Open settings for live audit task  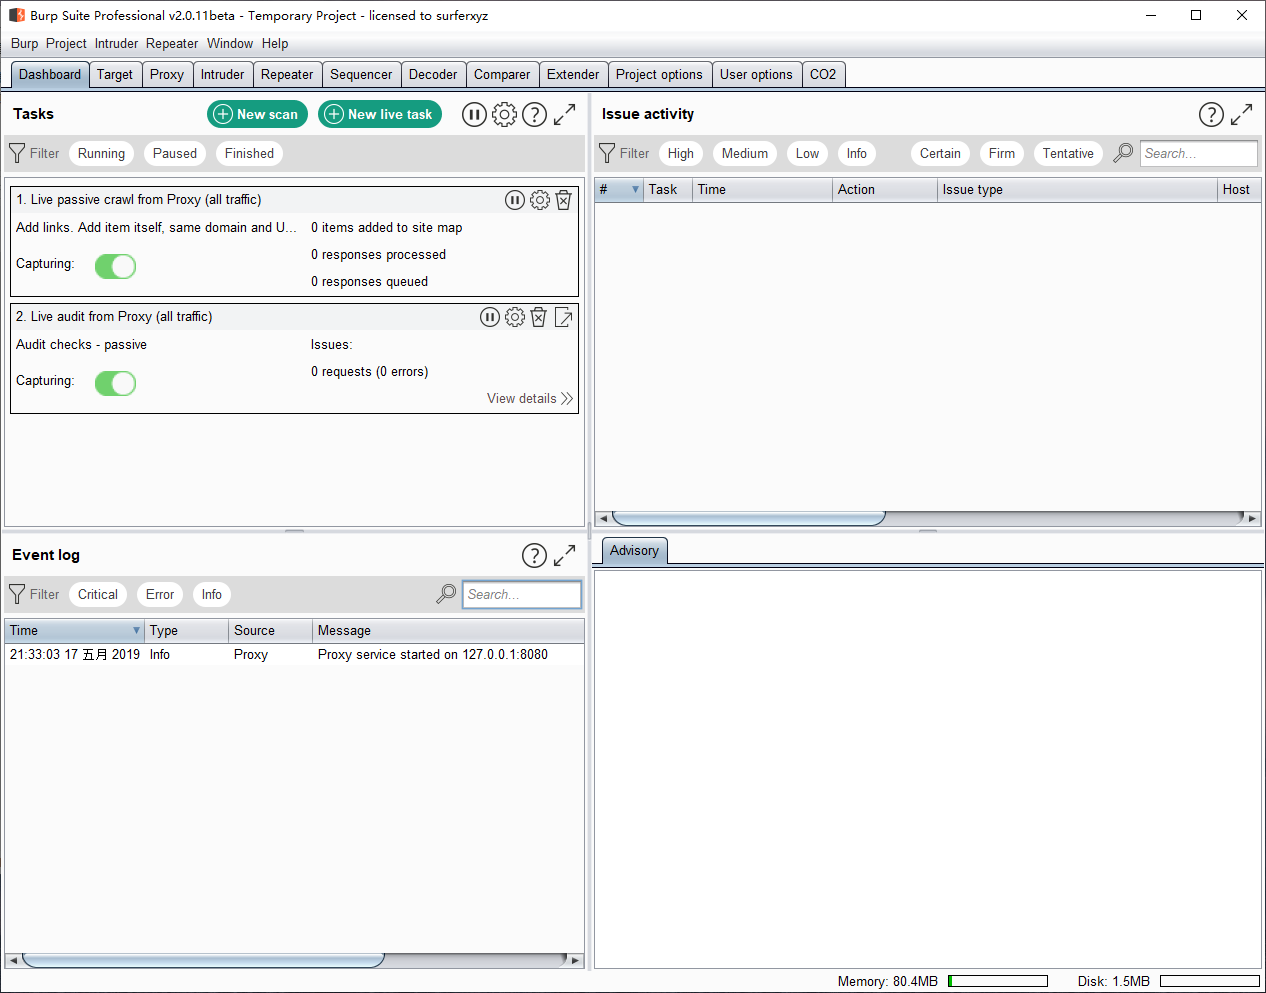click(x=514, y=317)
